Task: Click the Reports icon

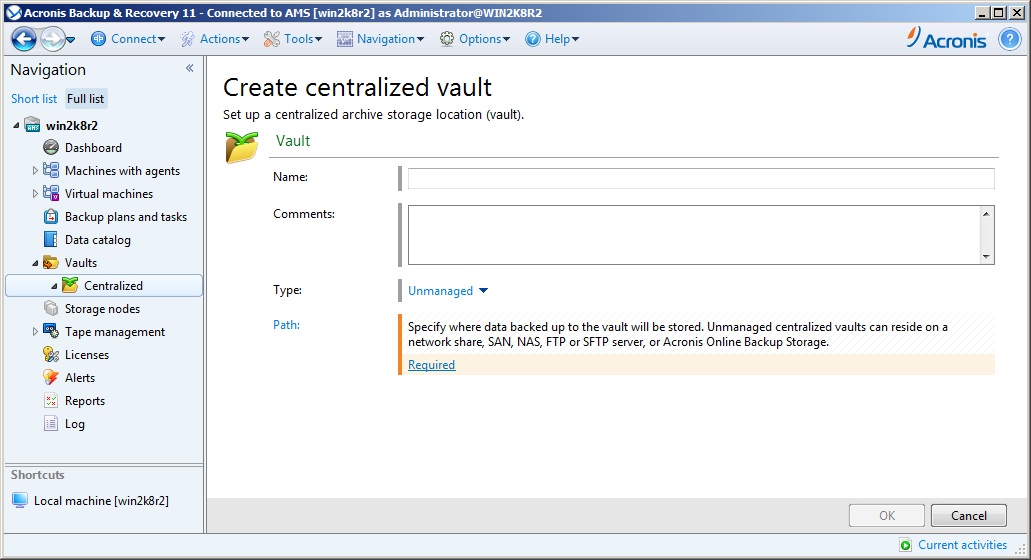Action: pyautogui.click(x=51, y=400)
